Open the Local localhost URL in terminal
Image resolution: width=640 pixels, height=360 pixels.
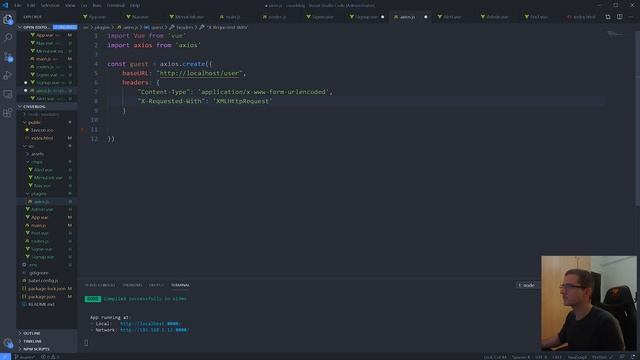point(150,324)
